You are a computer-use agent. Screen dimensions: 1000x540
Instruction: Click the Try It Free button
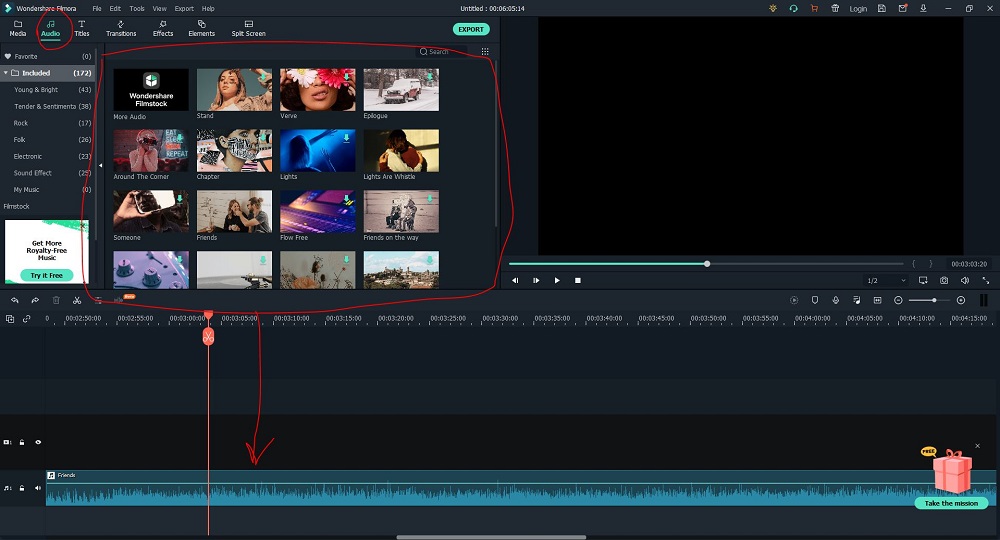pyautogui.click(x=47, y=275)
